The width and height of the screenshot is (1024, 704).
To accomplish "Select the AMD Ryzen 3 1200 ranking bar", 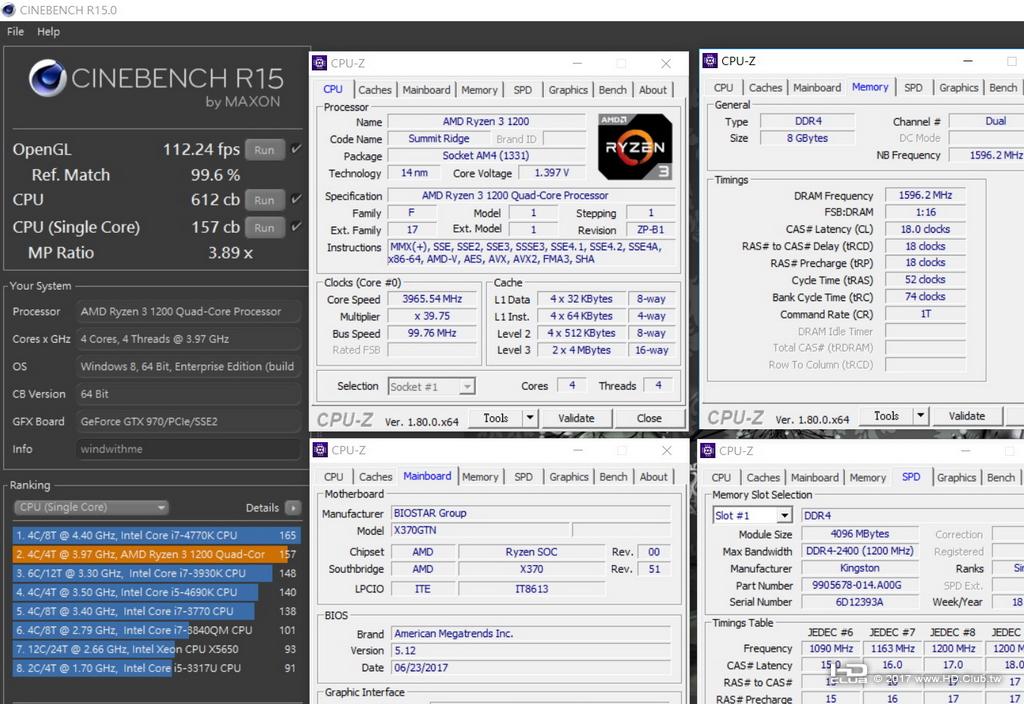I will pyautogui.click(x=156, y=554).
